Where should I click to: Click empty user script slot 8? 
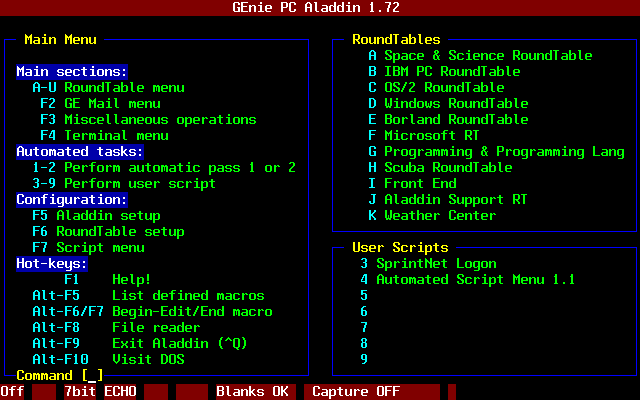(x=364, y=343)
